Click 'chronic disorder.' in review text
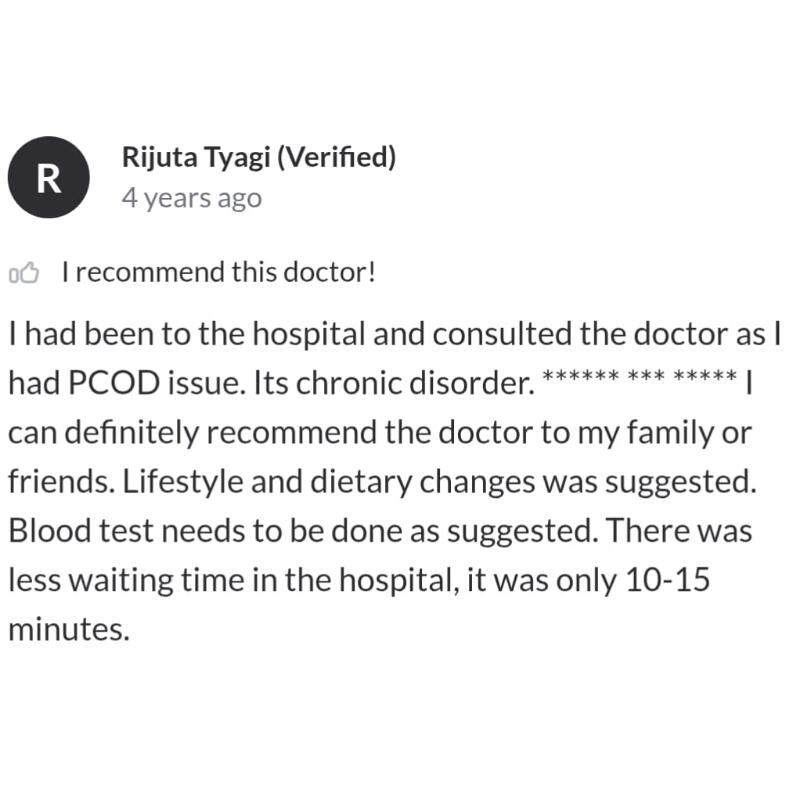 (x=415, y=383)
